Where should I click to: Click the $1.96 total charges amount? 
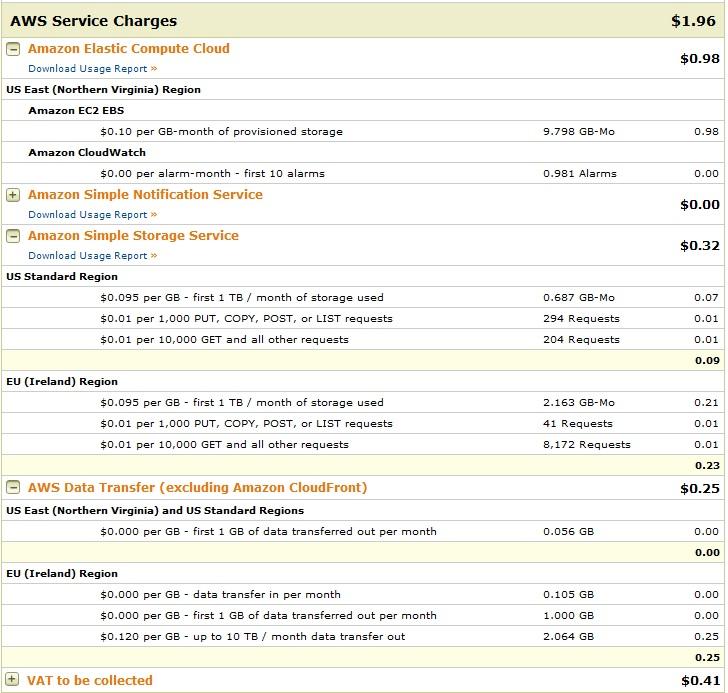tap(693, 21)
